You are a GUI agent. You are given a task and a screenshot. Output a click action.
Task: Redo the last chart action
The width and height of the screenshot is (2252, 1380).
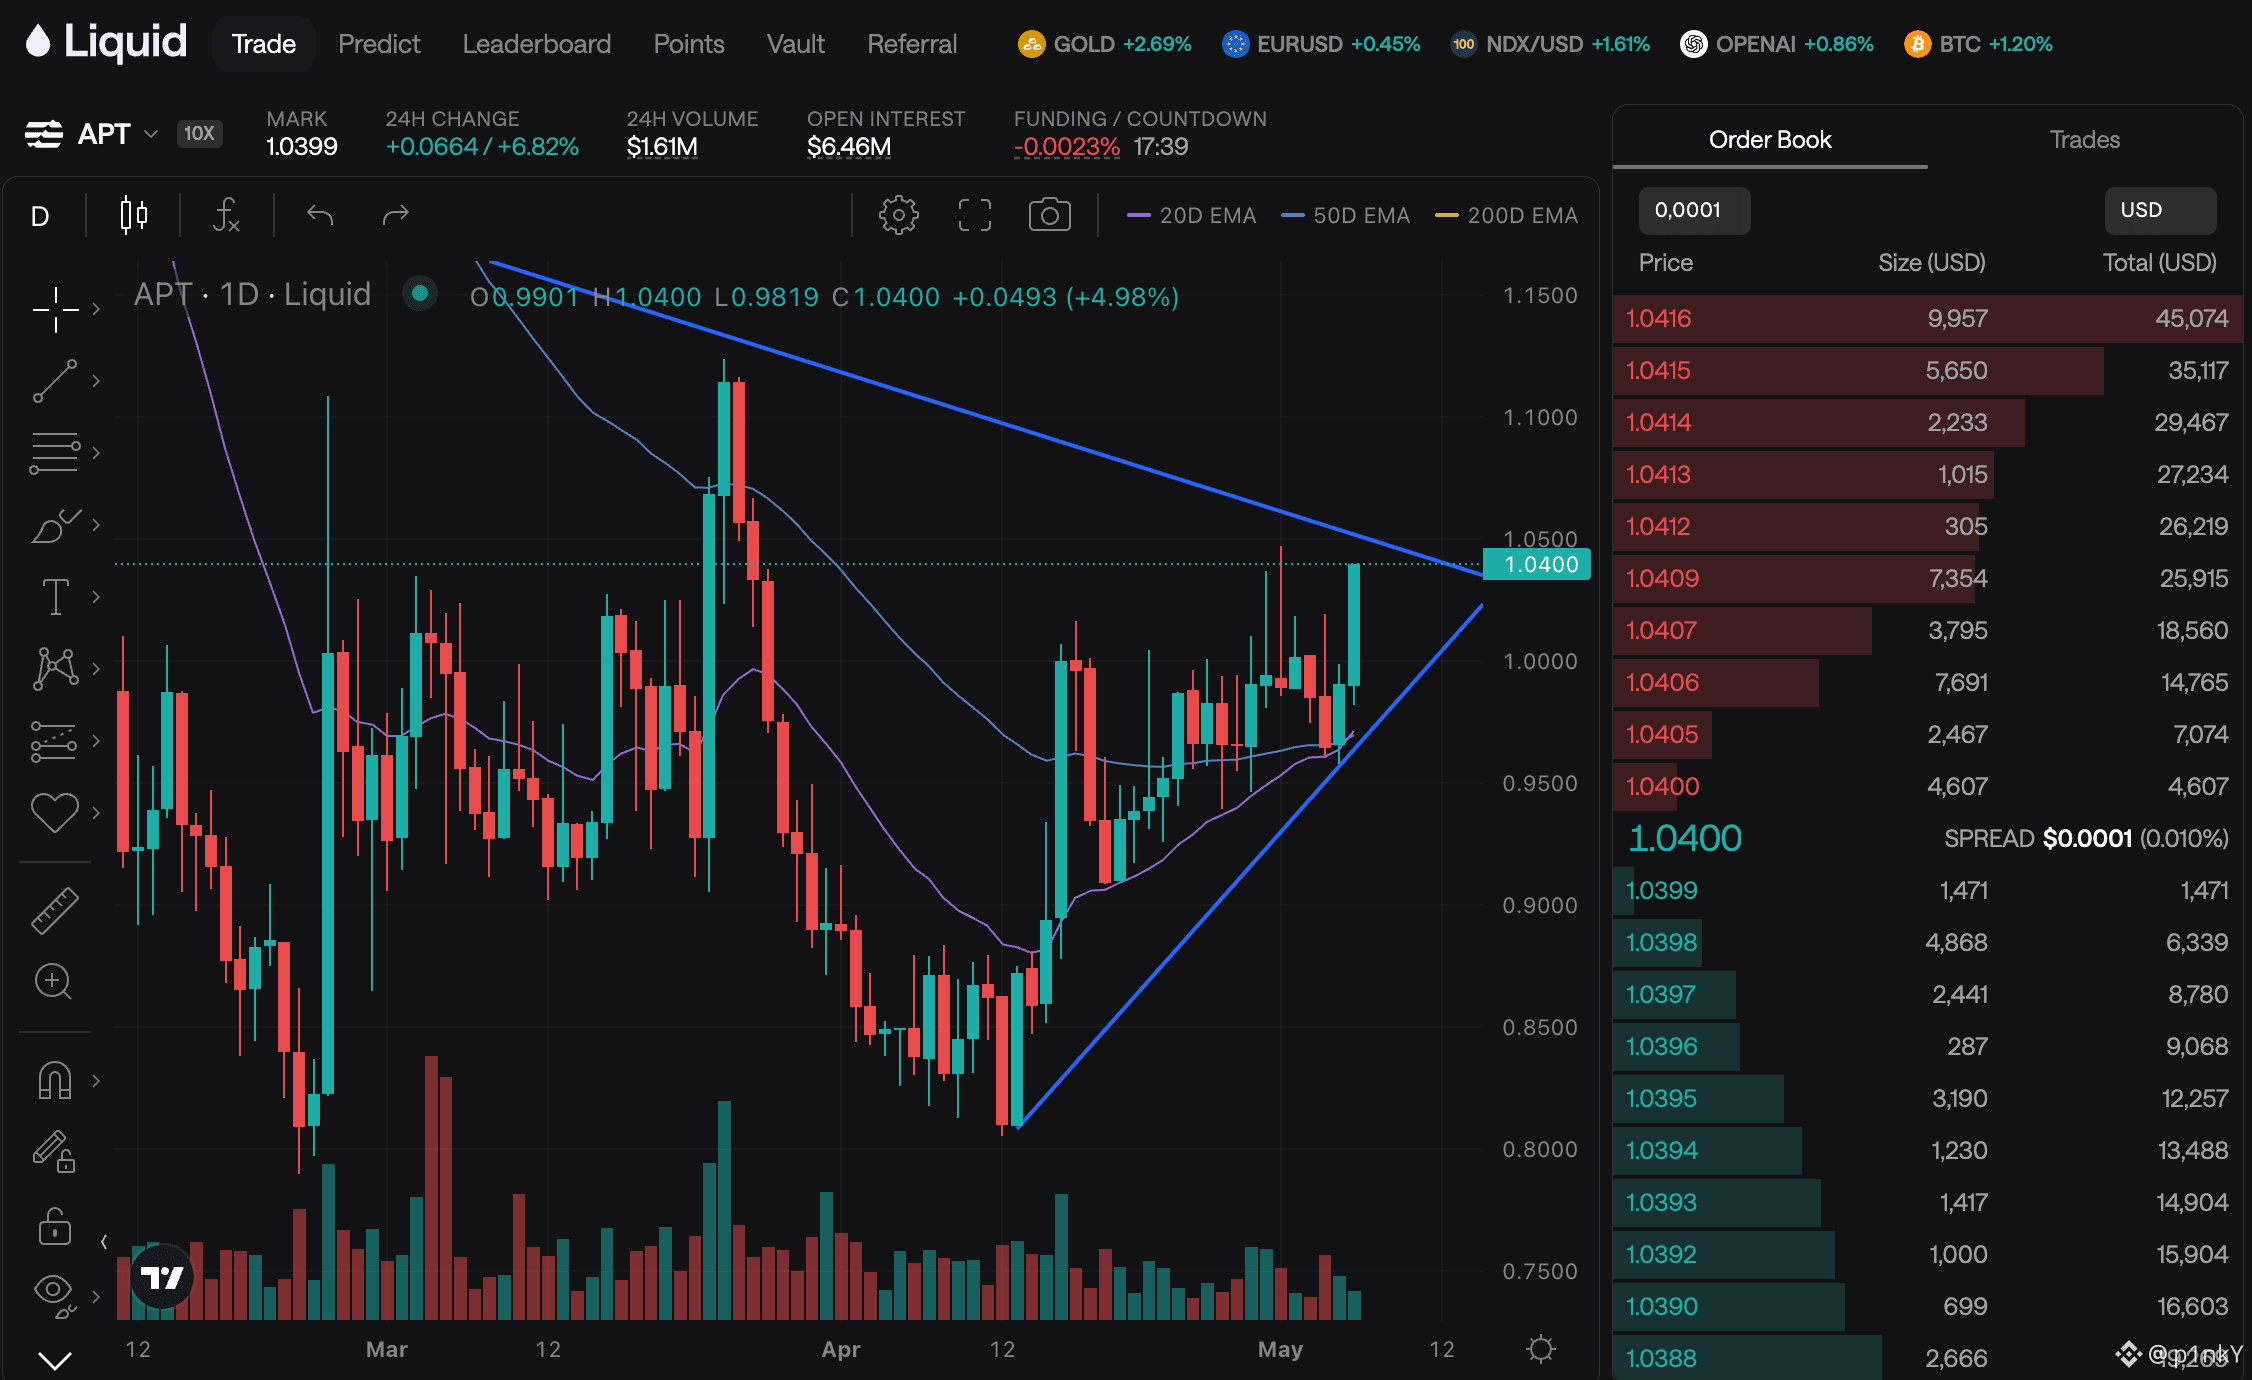tap(396, 215)
